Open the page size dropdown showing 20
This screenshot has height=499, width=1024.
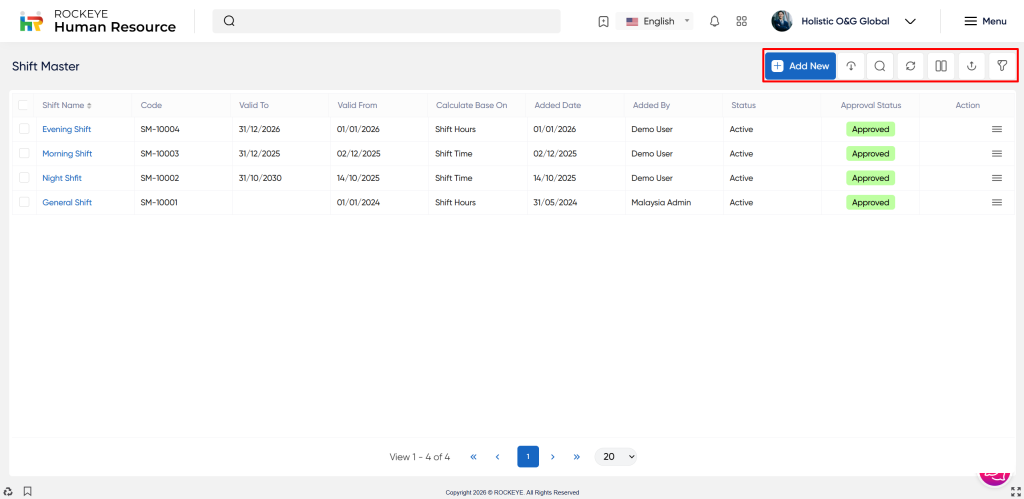tap(616, 456)
